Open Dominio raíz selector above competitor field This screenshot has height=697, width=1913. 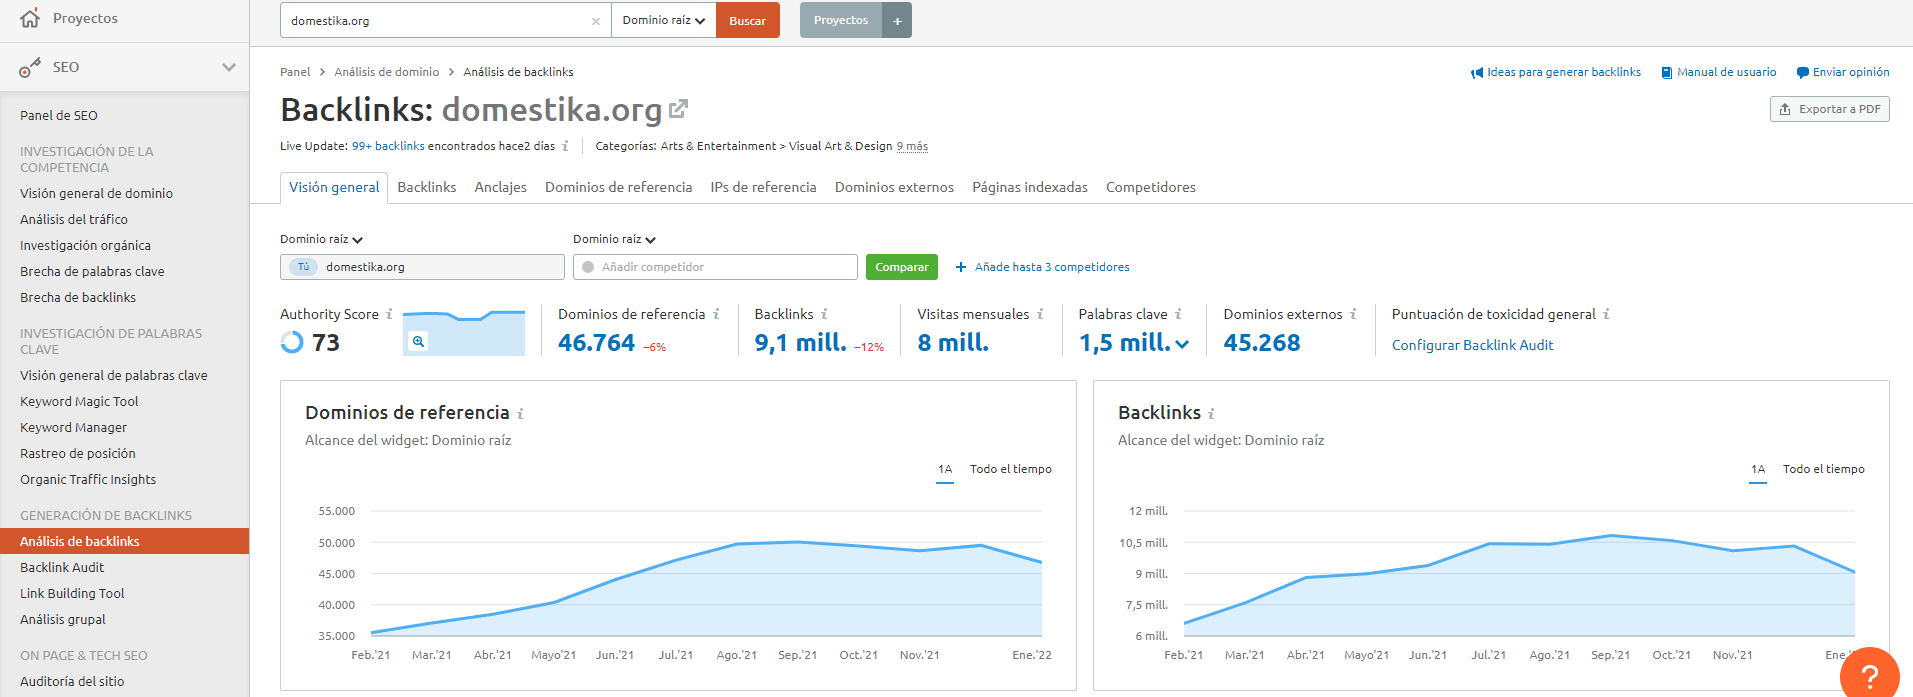[614, 239]
